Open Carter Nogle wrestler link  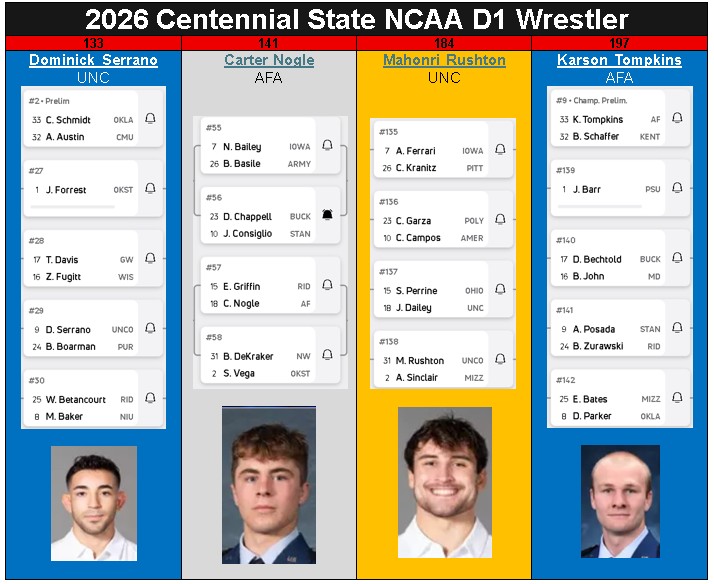pos(269,60)
